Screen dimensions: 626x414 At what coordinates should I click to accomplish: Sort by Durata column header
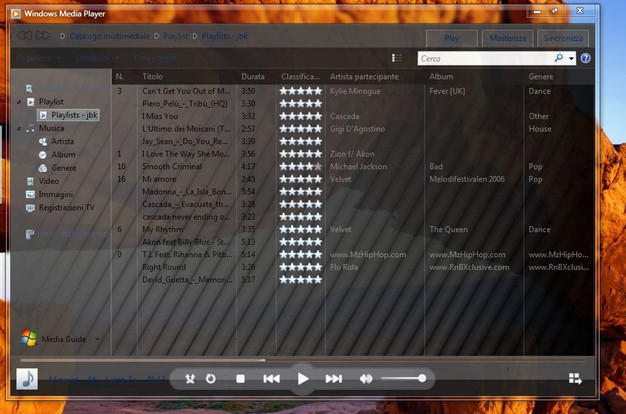(x=253, y=76)
